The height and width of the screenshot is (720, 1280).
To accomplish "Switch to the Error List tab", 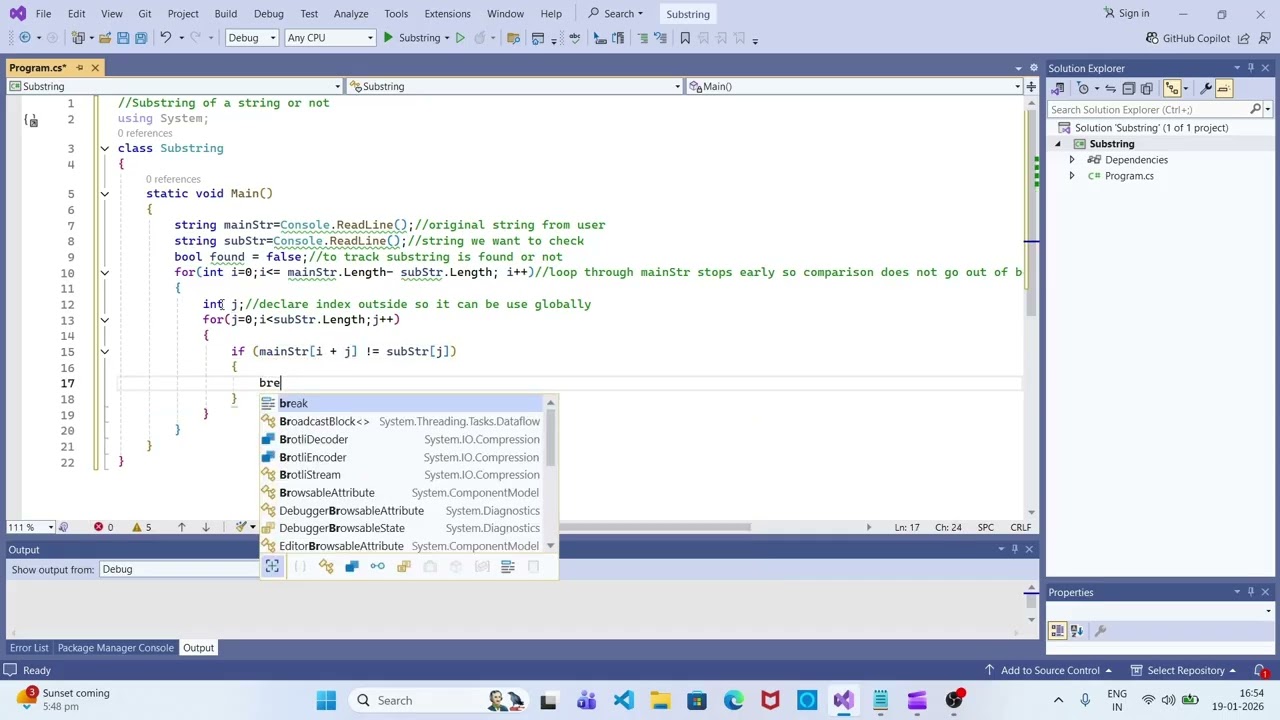I will [x=29, y=648].
